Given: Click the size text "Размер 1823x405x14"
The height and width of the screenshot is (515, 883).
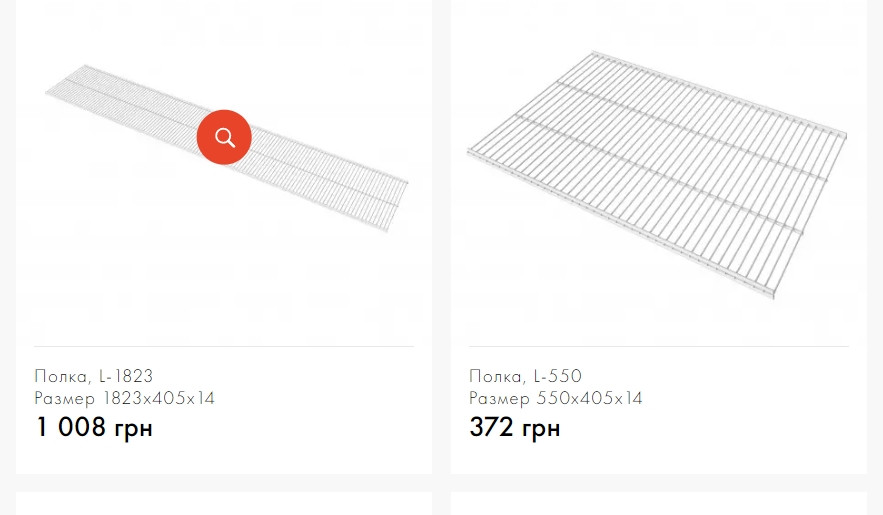Looking at the screenshot, I should click(125, 398).
